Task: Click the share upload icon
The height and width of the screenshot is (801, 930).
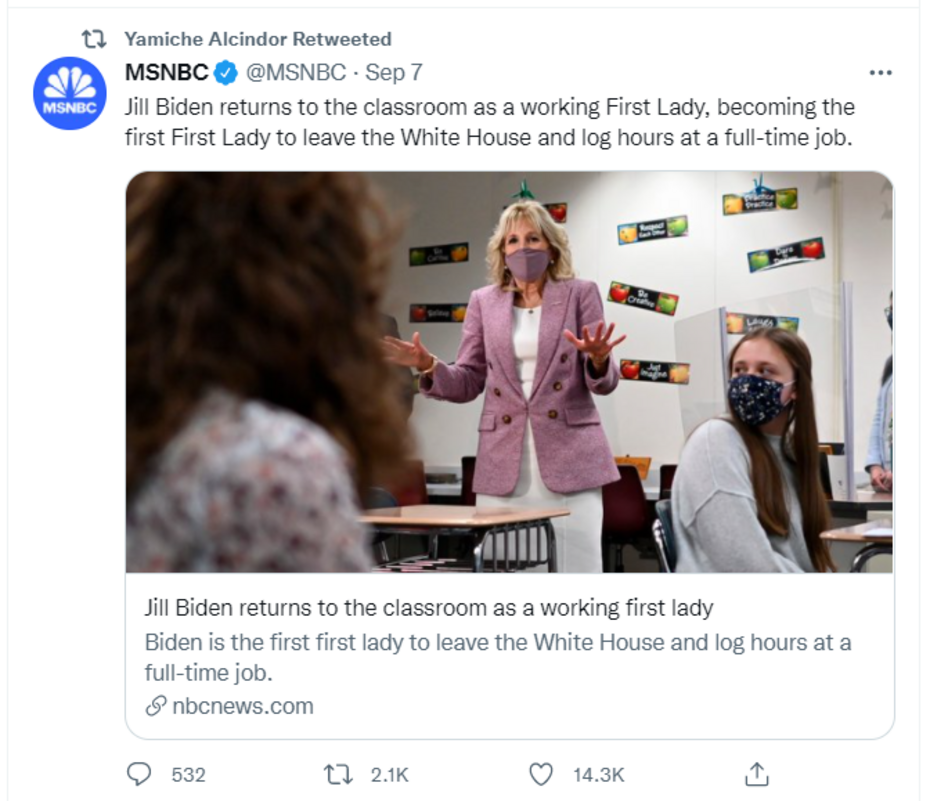Action: pos(757,774)
